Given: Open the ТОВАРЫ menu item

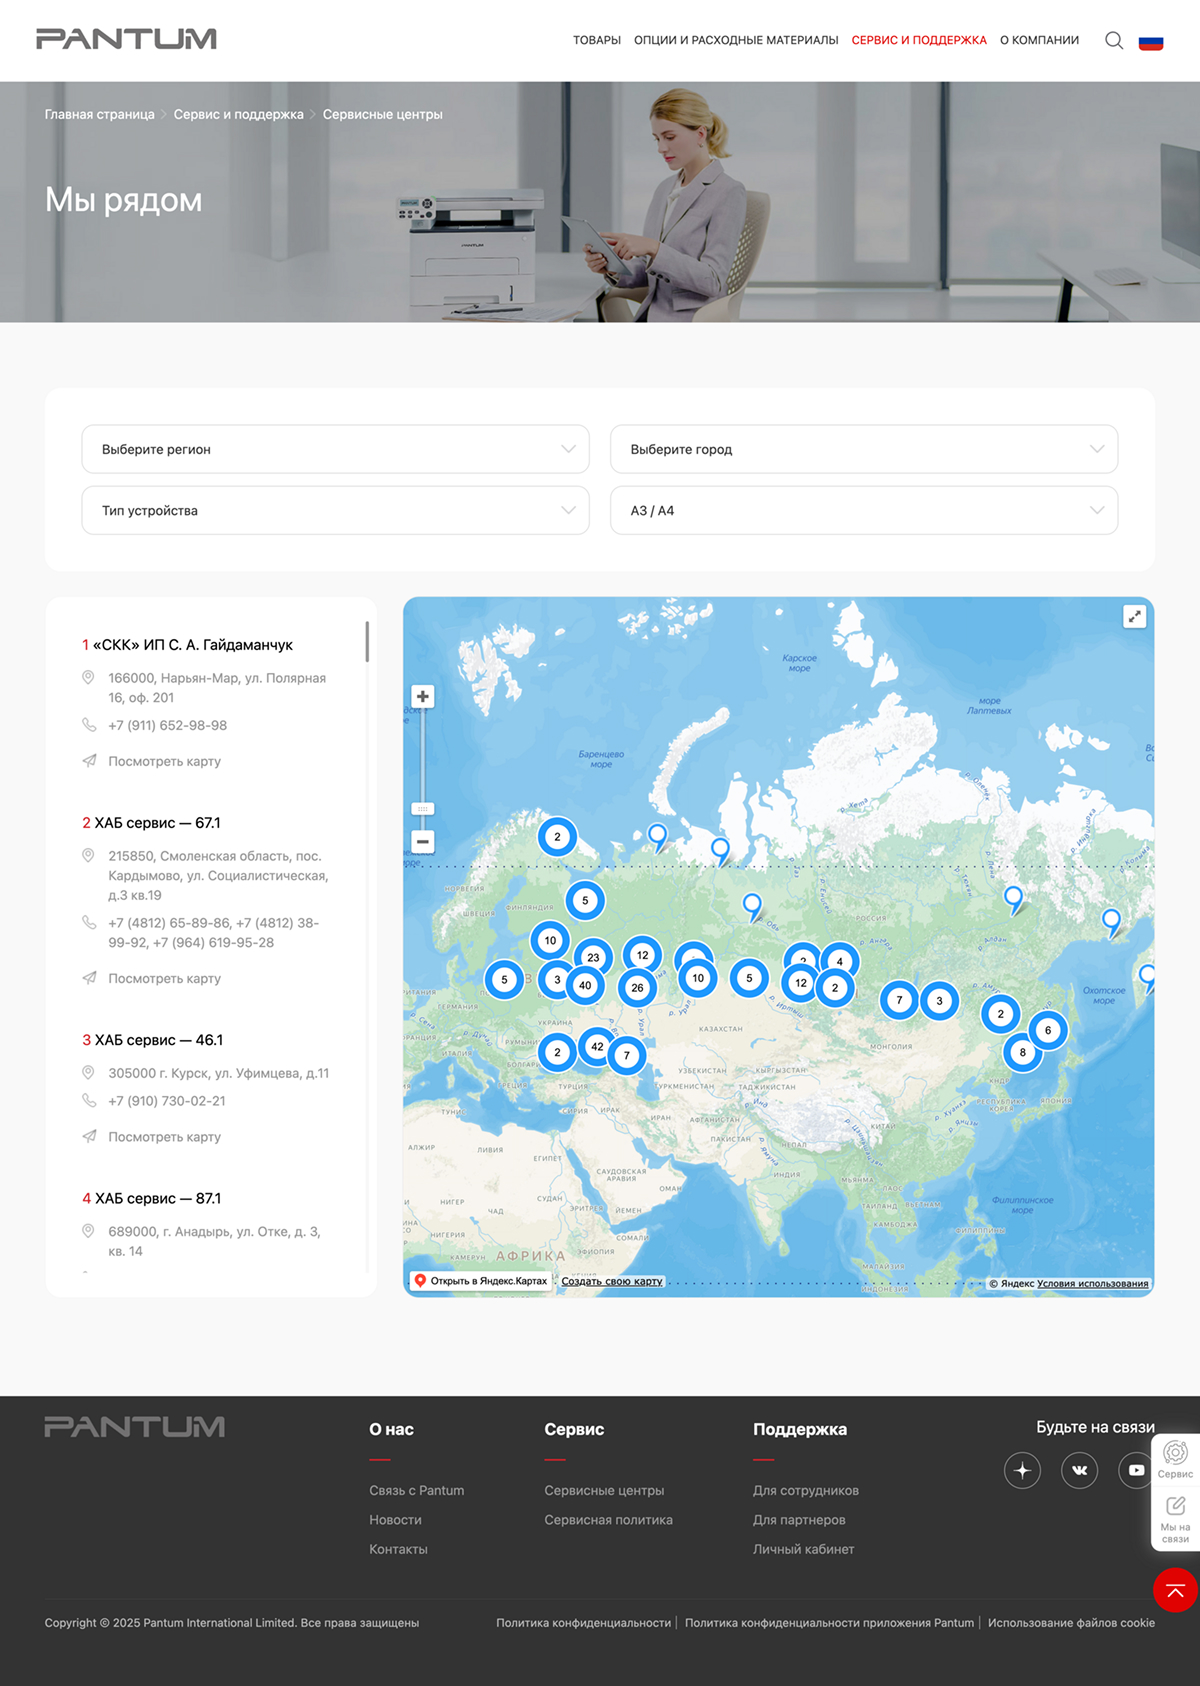Looking at the screenshot, I should tap(597, 40).
